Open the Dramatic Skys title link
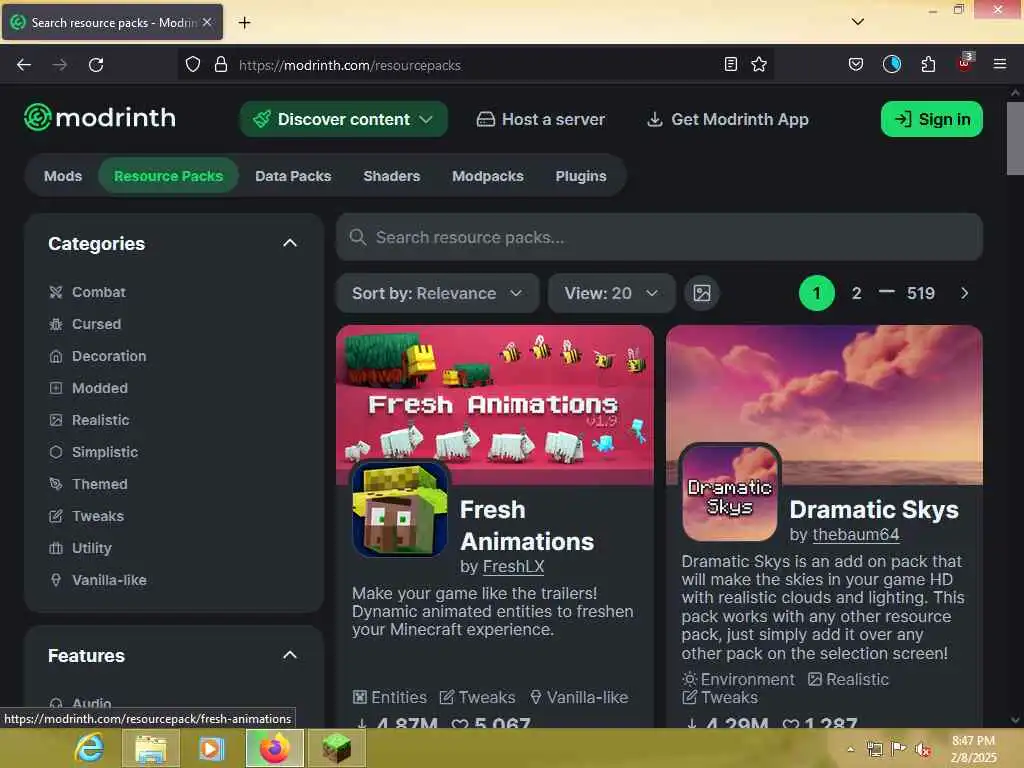The width and height of the screenshot is (1024, 768). pyautogui.click(x=874, y=509)
